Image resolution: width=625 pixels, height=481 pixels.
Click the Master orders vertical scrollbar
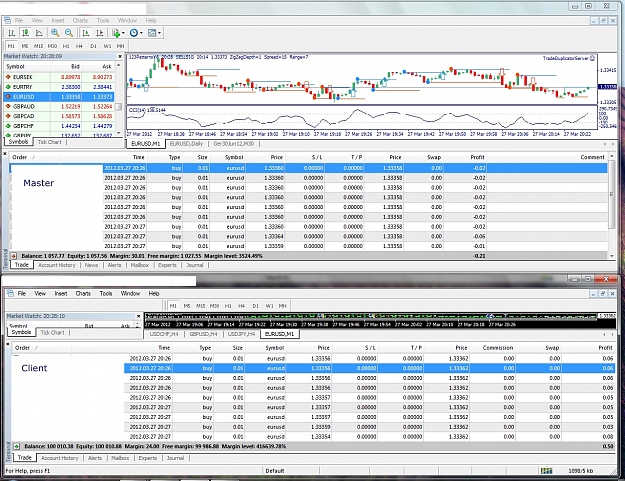tap(611, 203)
